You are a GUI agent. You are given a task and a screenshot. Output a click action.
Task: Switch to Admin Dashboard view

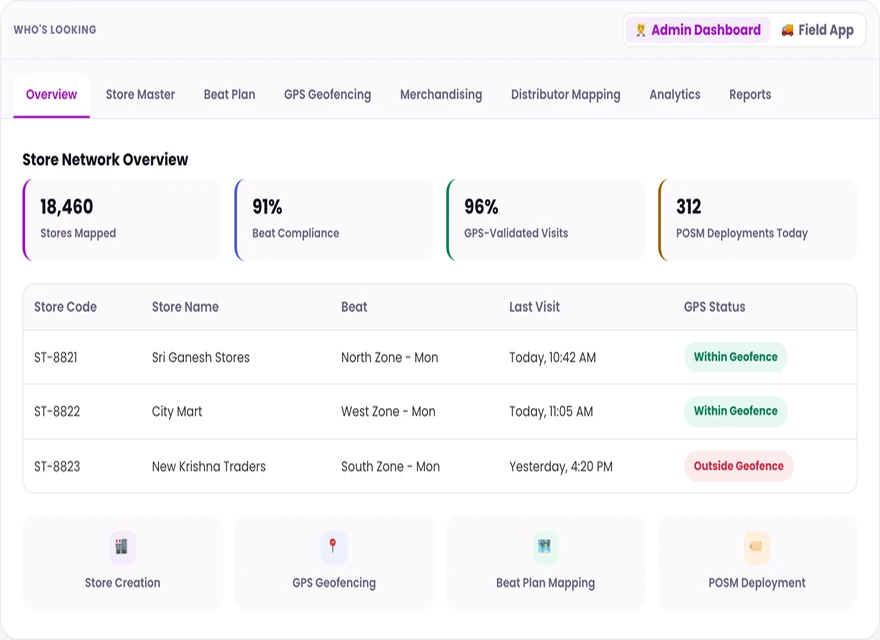tap(698, 30)
